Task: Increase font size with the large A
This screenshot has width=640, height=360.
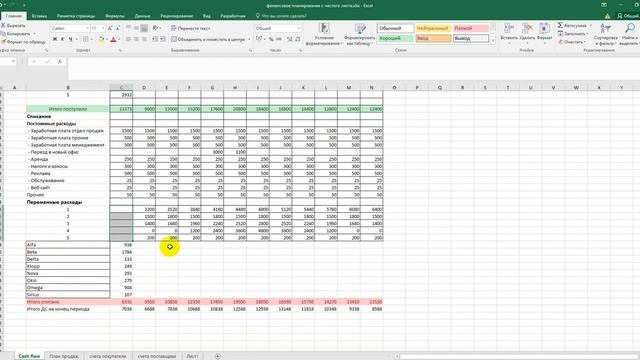Action: click(x=110, y=28)
